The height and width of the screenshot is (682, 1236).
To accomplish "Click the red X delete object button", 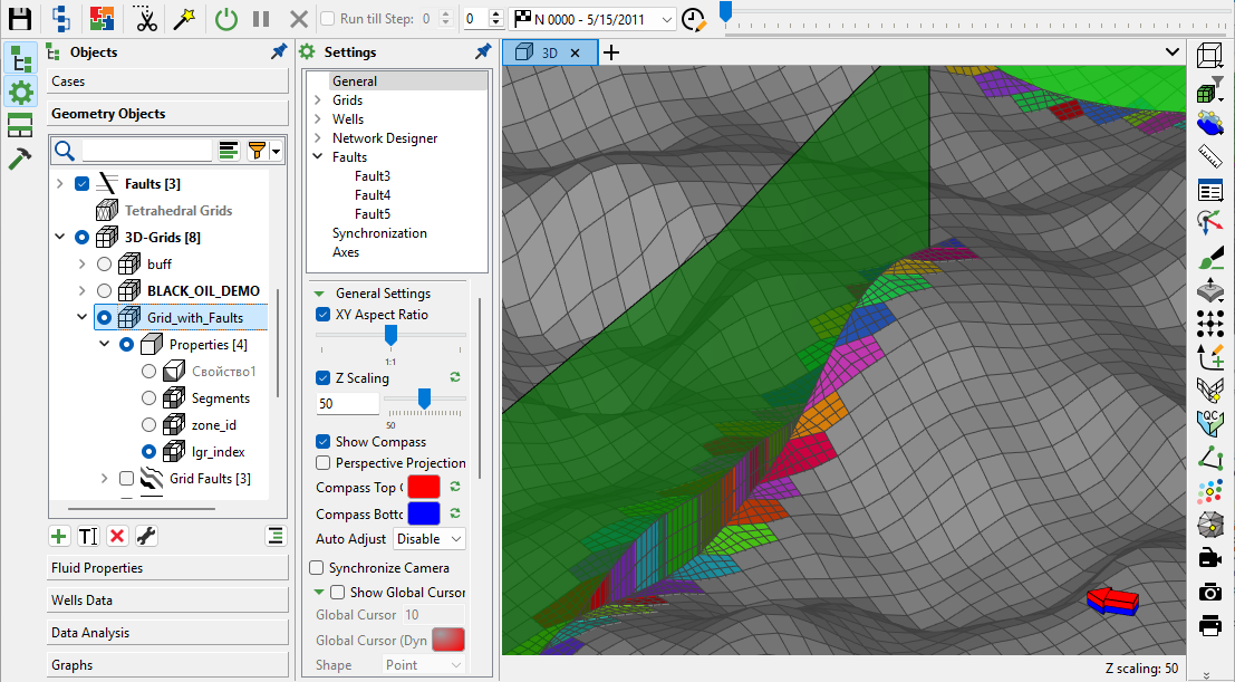I will [x=117, y=536].
